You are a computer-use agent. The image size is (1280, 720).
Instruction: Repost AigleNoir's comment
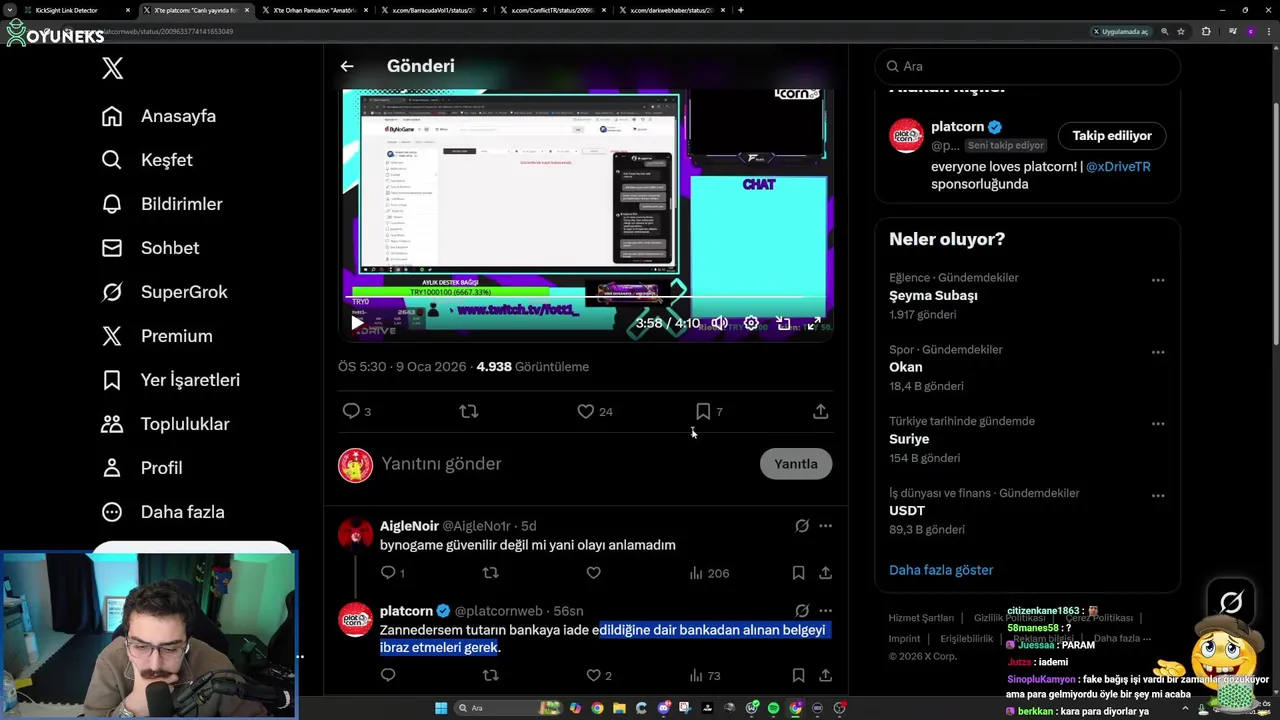[490, 573]
